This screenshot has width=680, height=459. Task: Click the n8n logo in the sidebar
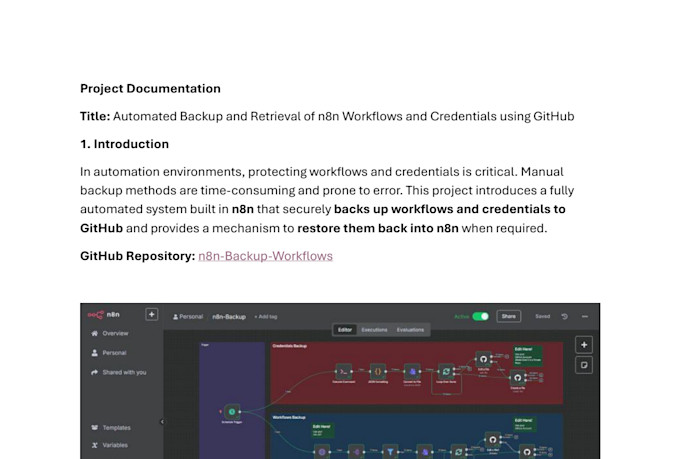coord(104,315)
